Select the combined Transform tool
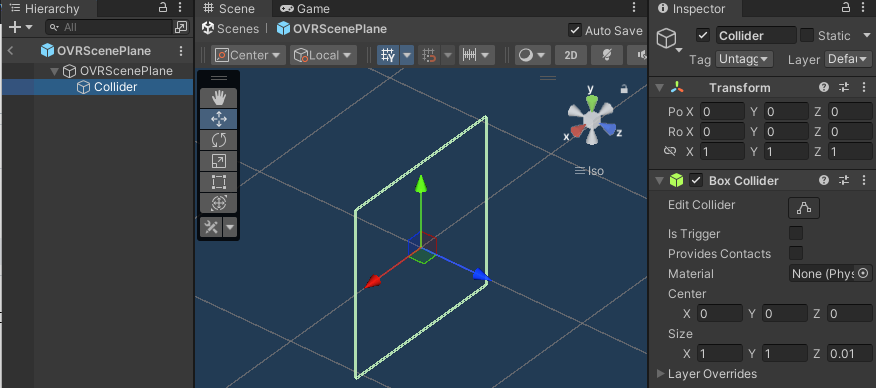Image resolution: width=876 pixels, height=388 pixels. (x=218, y=203)
